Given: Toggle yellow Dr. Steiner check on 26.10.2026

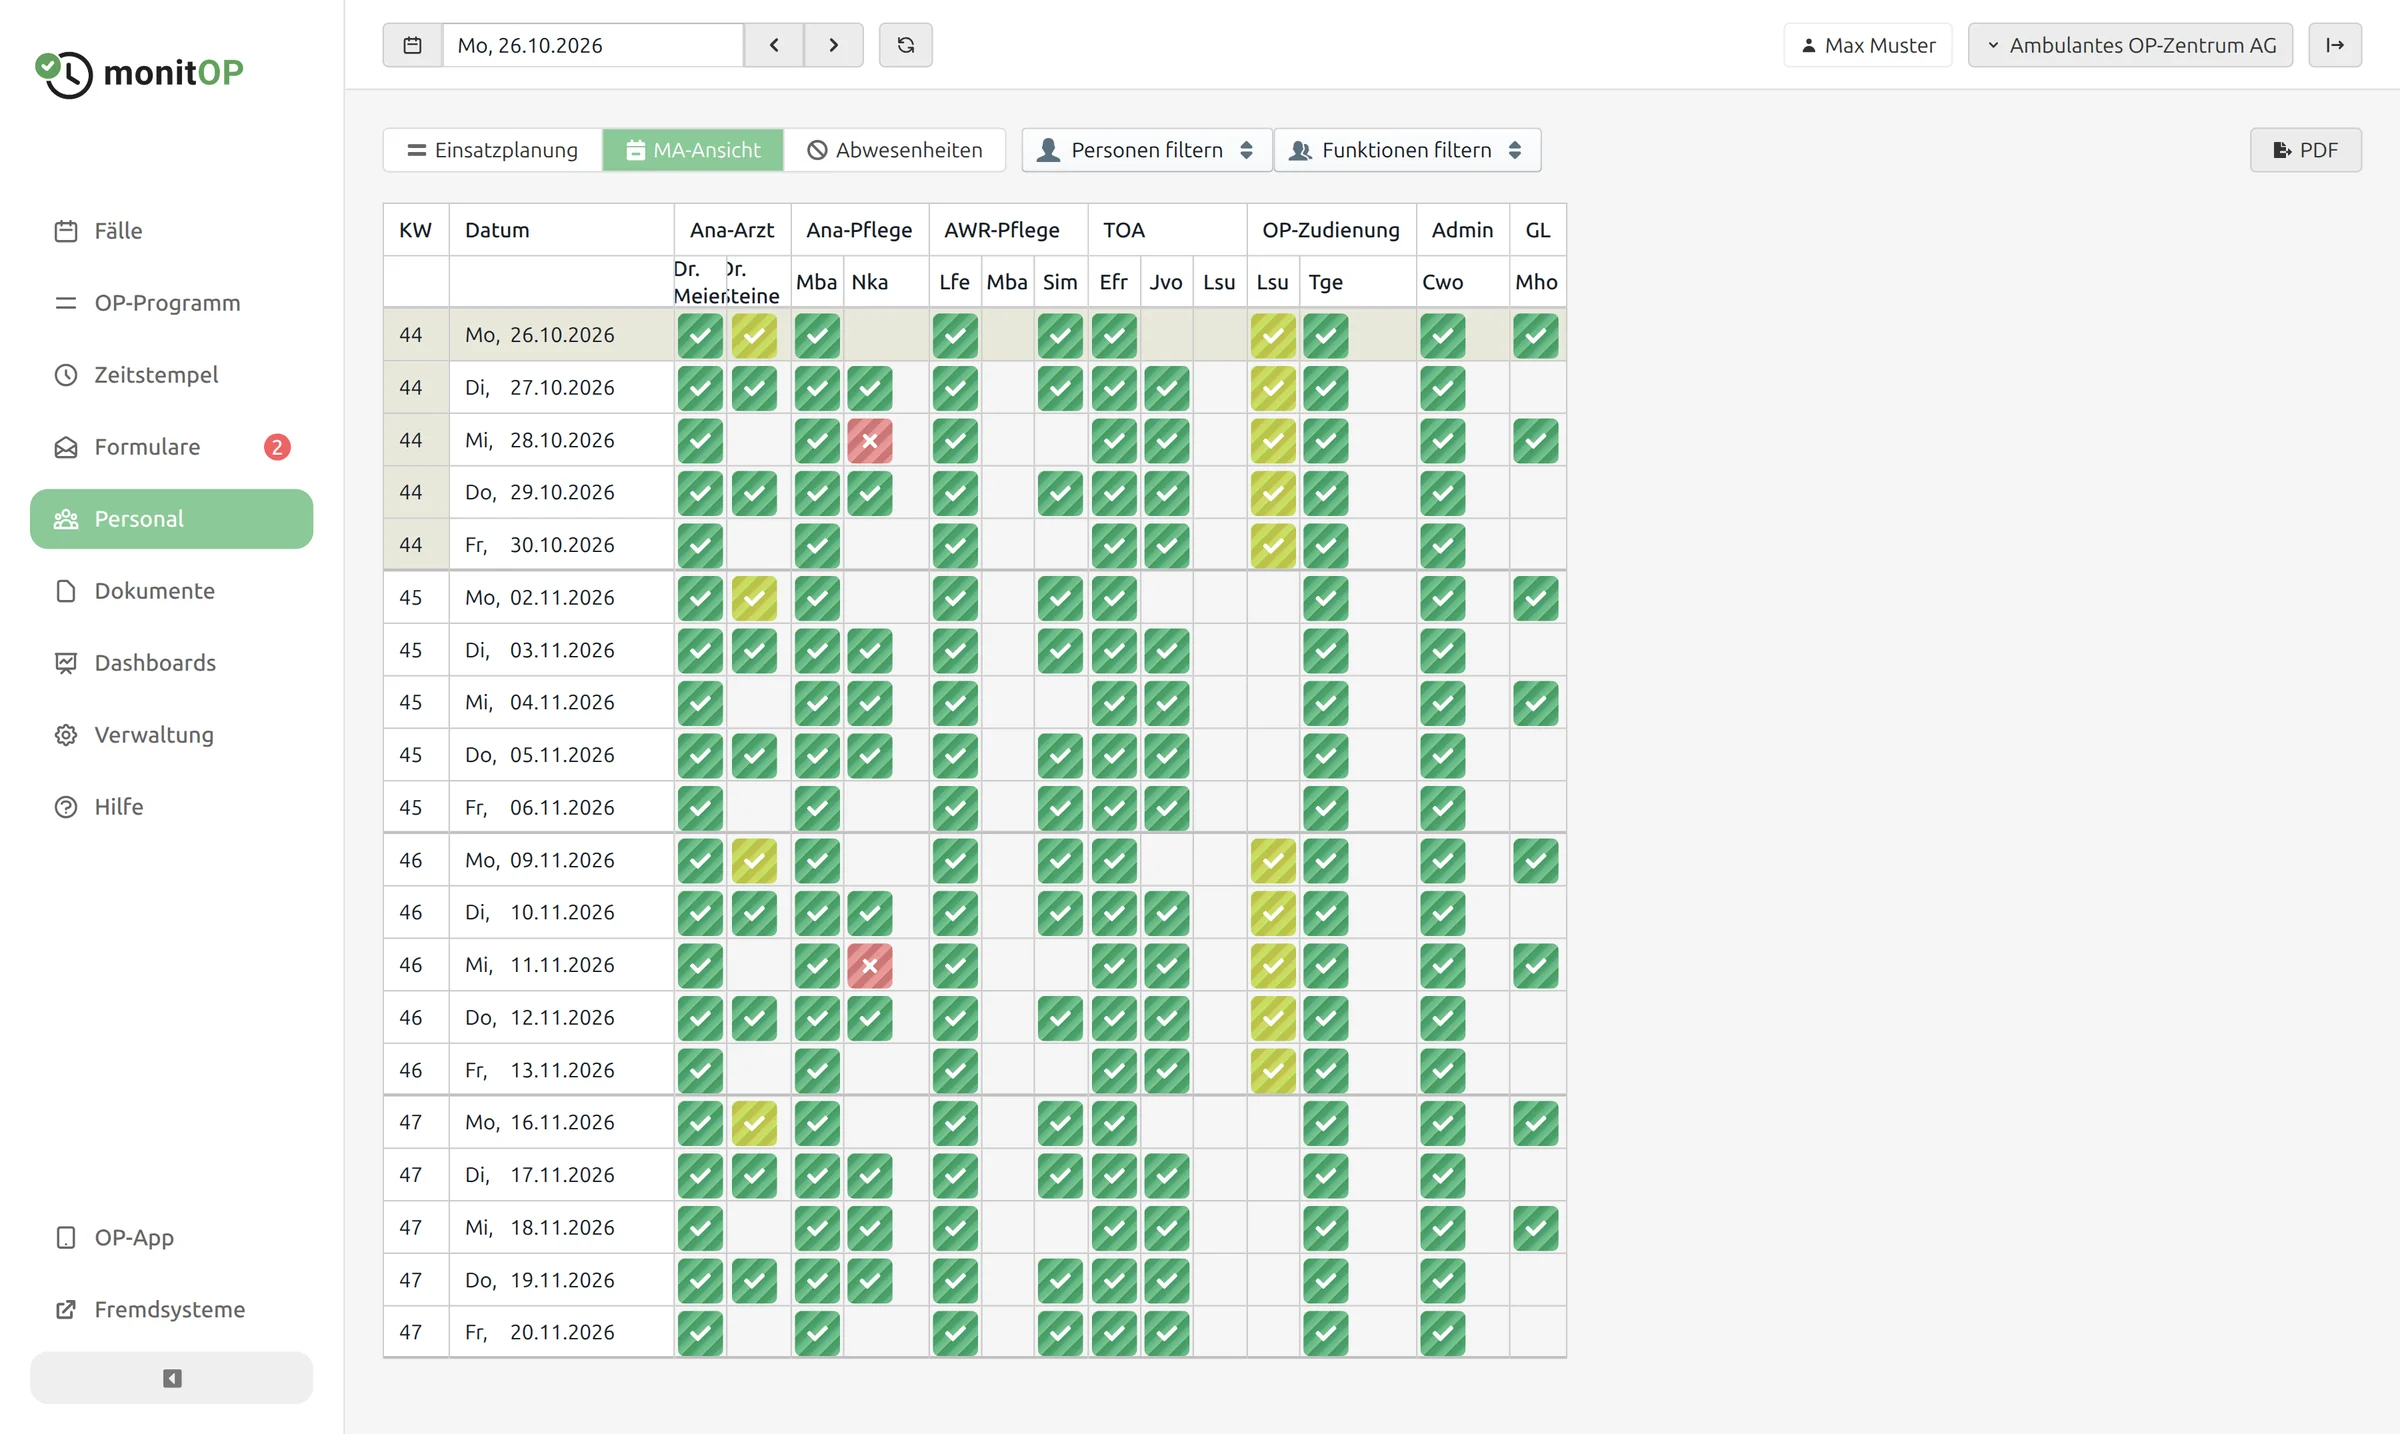Looking at the screenshot, I should click(x=754, y=336).
